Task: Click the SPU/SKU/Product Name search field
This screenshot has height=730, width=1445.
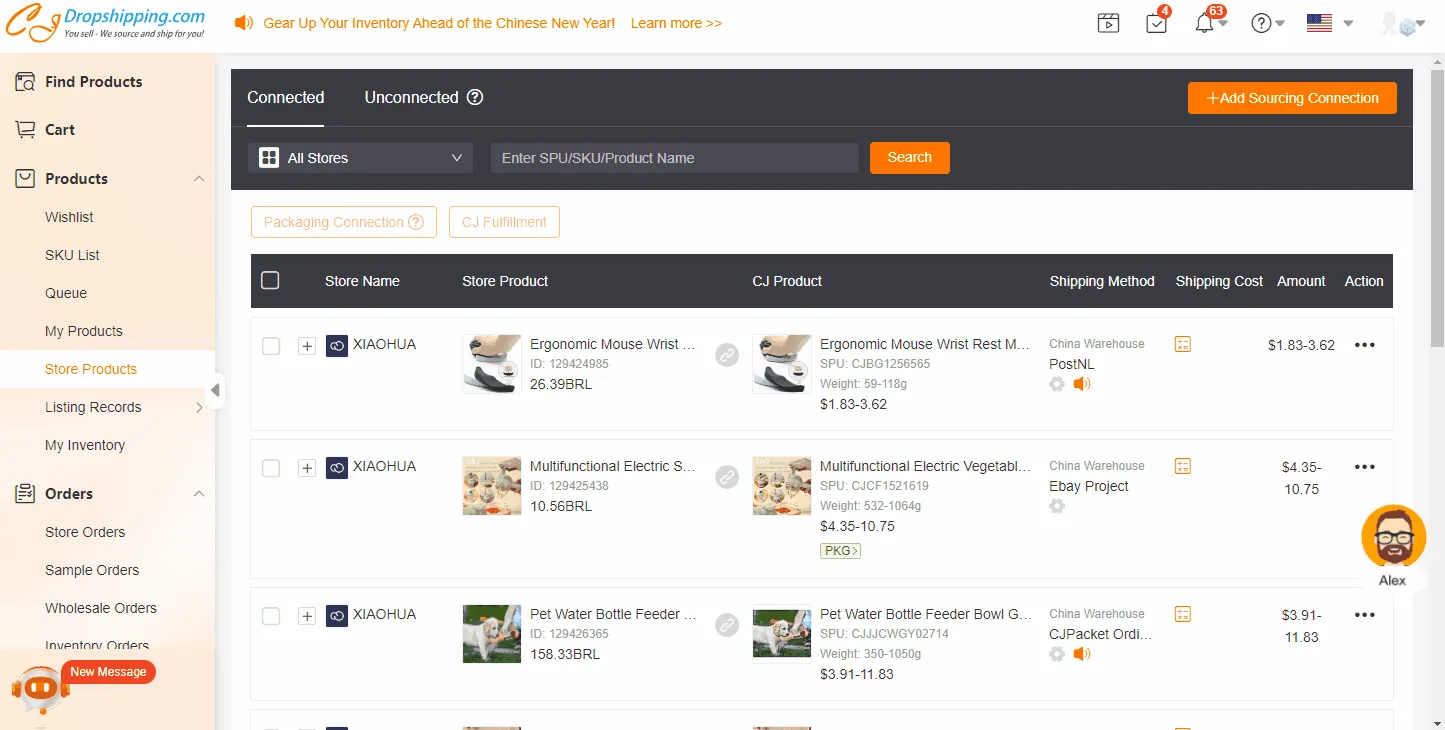Action: 674,158
